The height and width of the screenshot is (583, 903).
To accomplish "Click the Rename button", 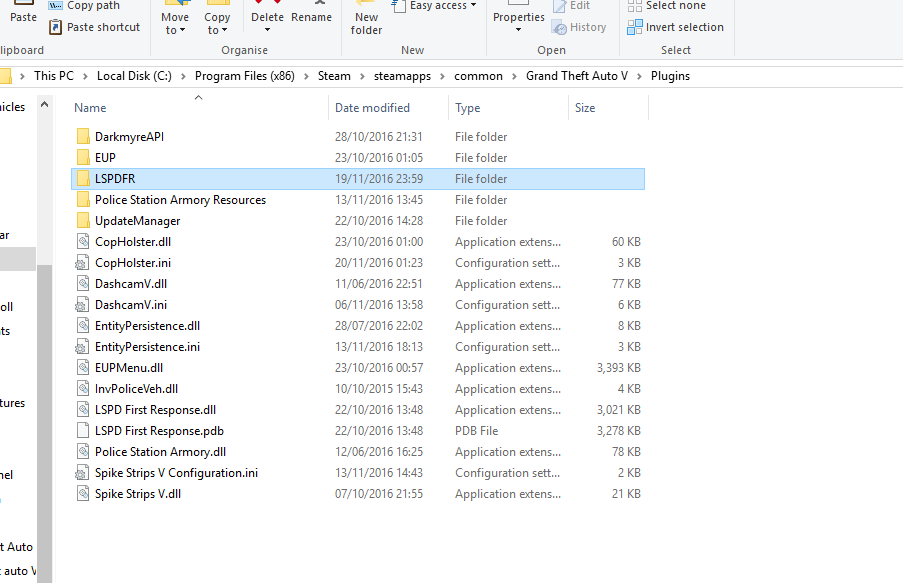I will click(x=312, y=13).
